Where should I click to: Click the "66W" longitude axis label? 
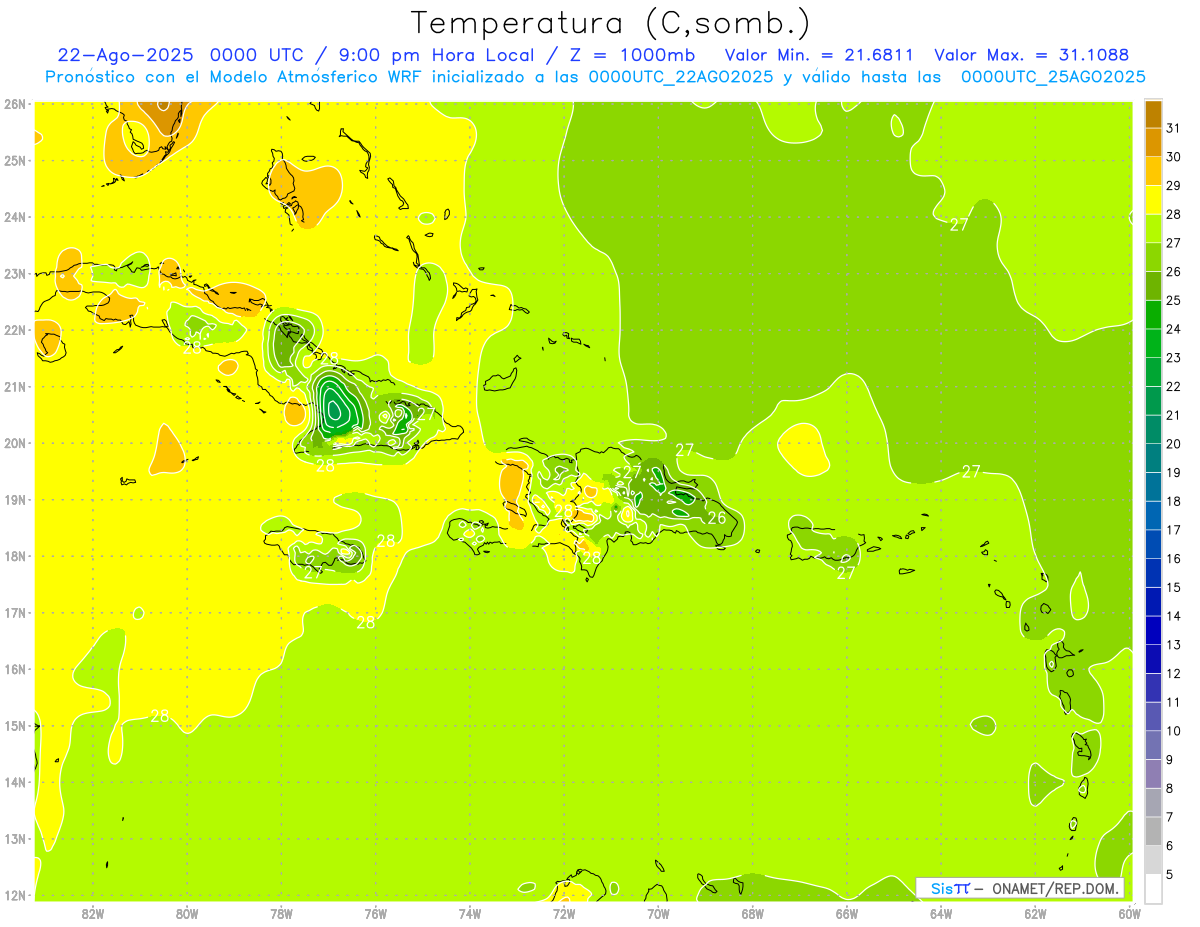847,912
